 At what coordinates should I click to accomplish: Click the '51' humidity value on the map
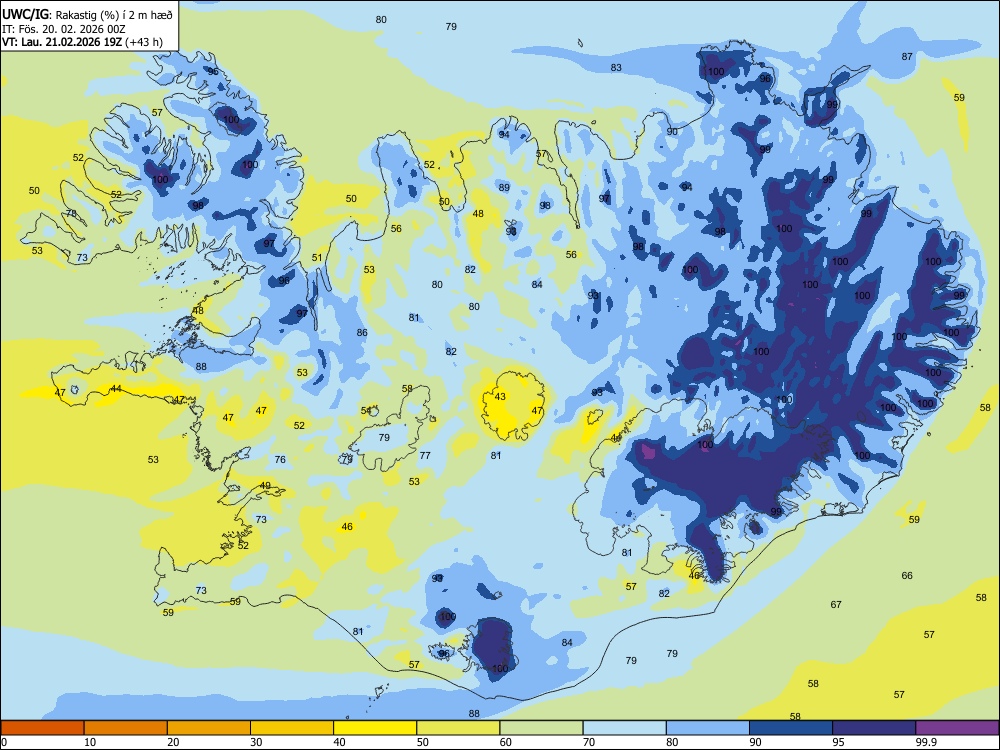coord(317,258)
